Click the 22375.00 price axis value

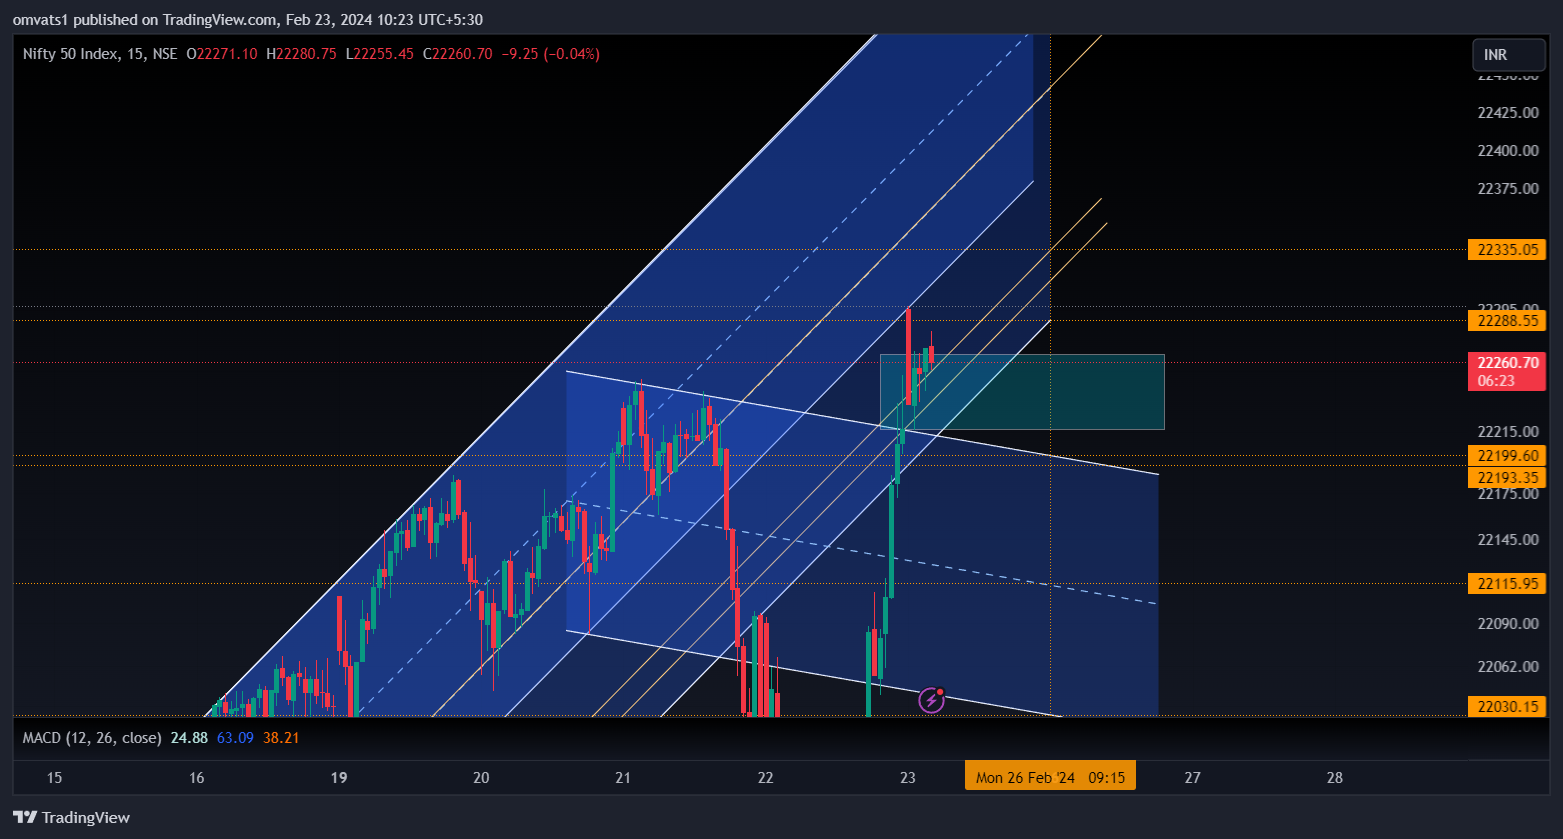1507,188
